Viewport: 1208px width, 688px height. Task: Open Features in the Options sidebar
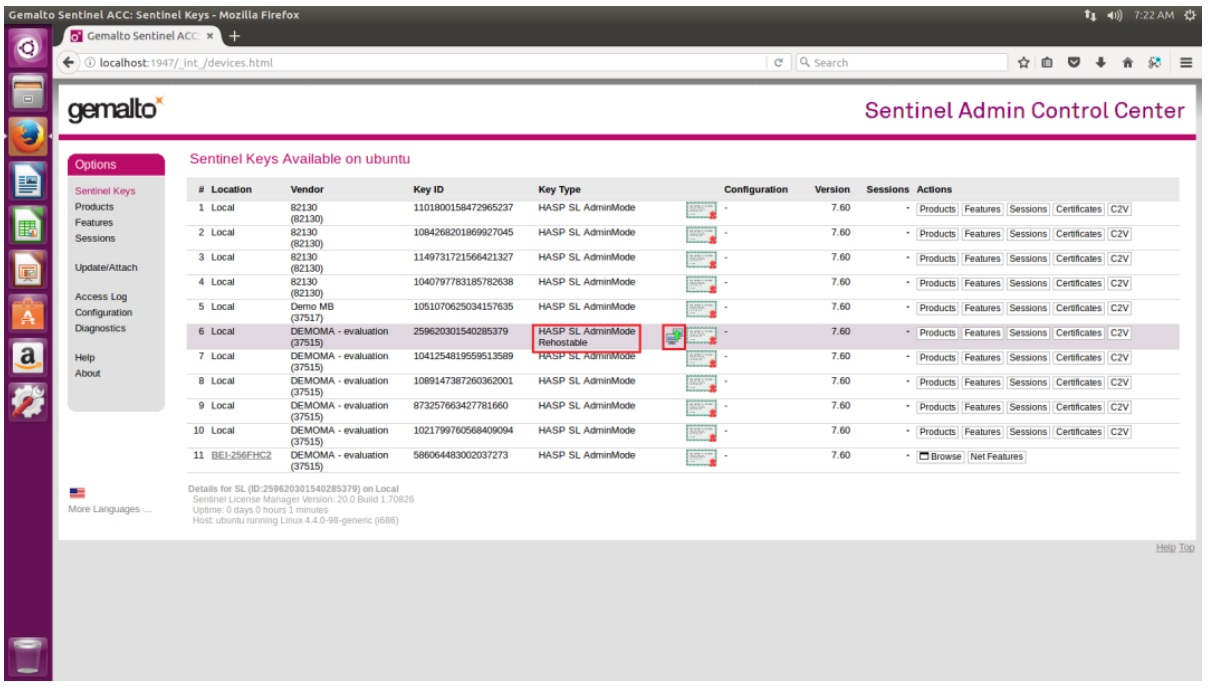[94, 222]
